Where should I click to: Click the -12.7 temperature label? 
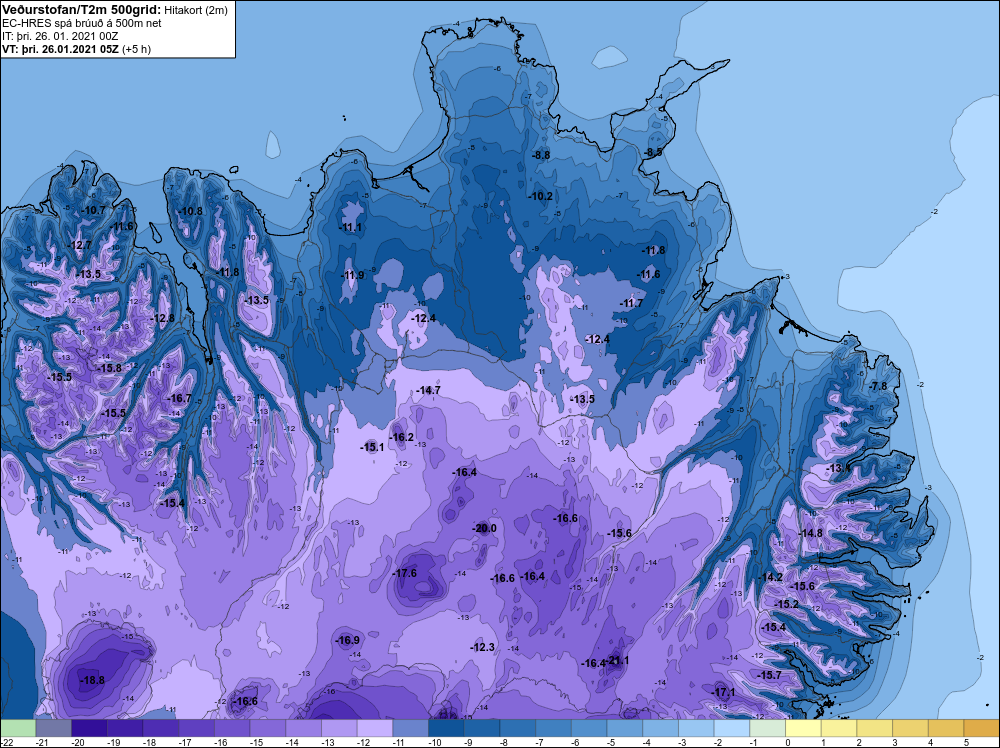point(80,245)
